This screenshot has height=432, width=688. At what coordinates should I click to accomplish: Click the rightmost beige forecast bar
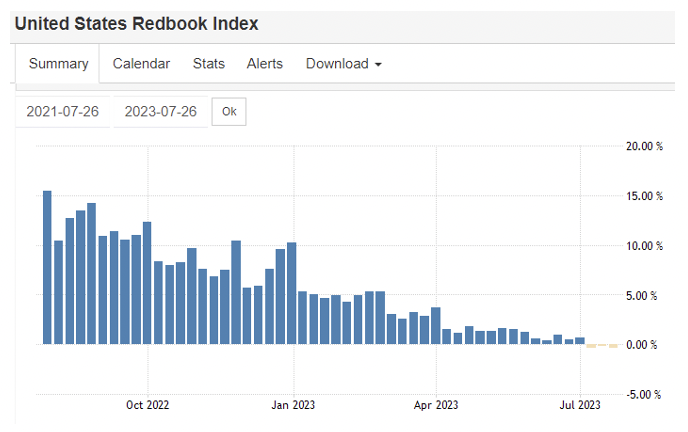point(614,345)
